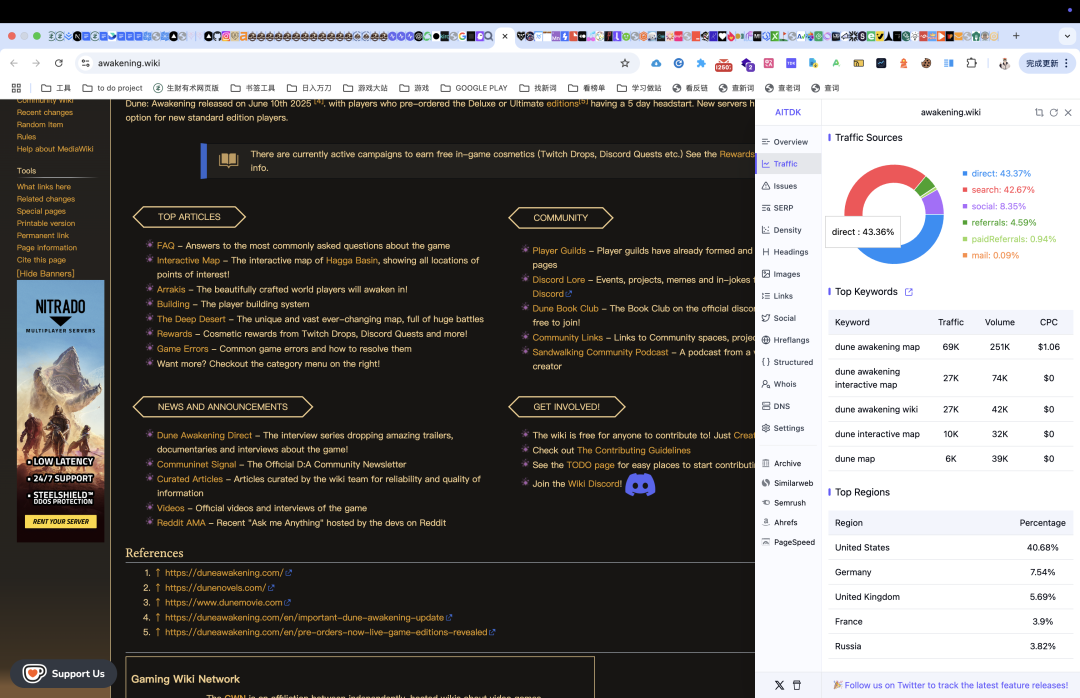The width and height of the screenshot is (1080, 698).
Task: Reload the page with browser refresh button
Action: (x=59, y=63)
